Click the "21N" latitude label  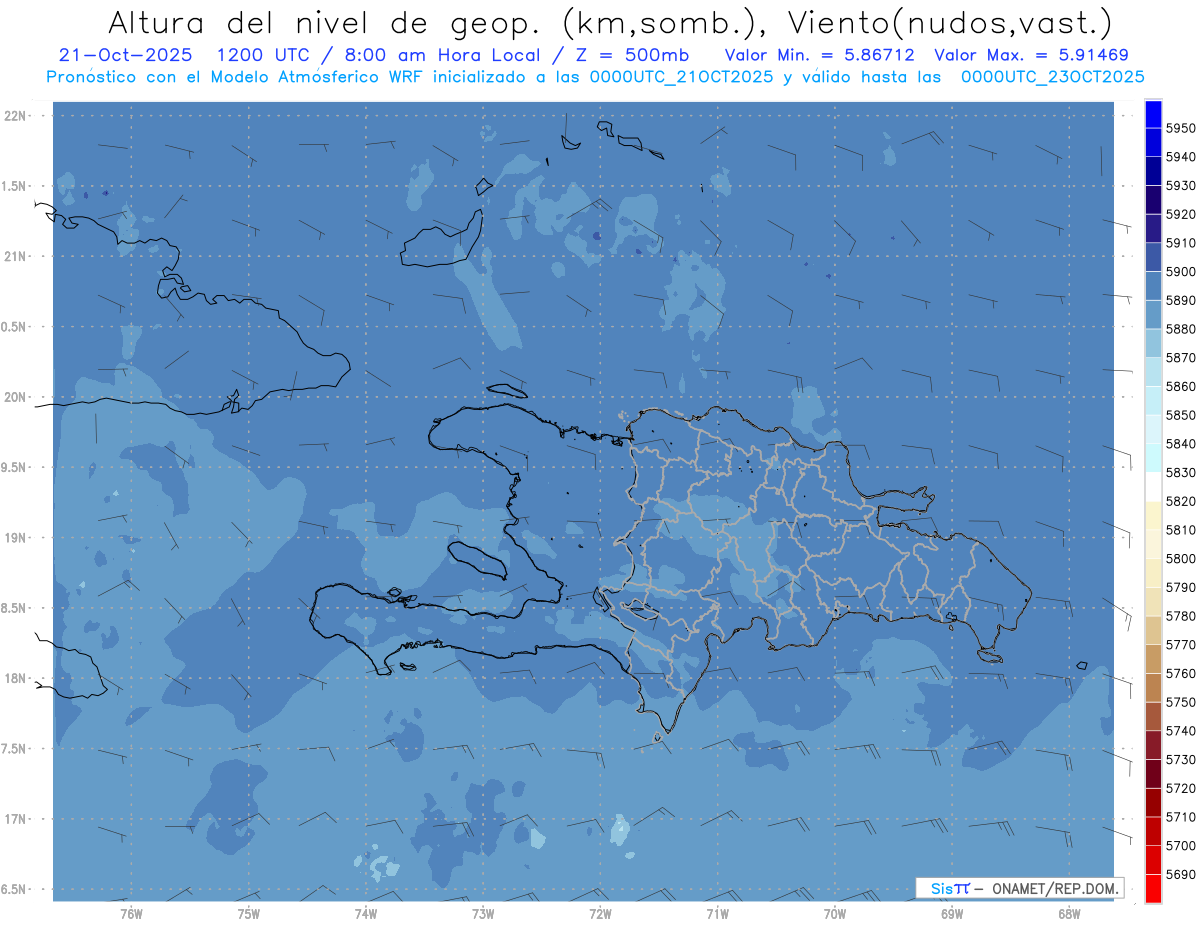click(14, 256)
